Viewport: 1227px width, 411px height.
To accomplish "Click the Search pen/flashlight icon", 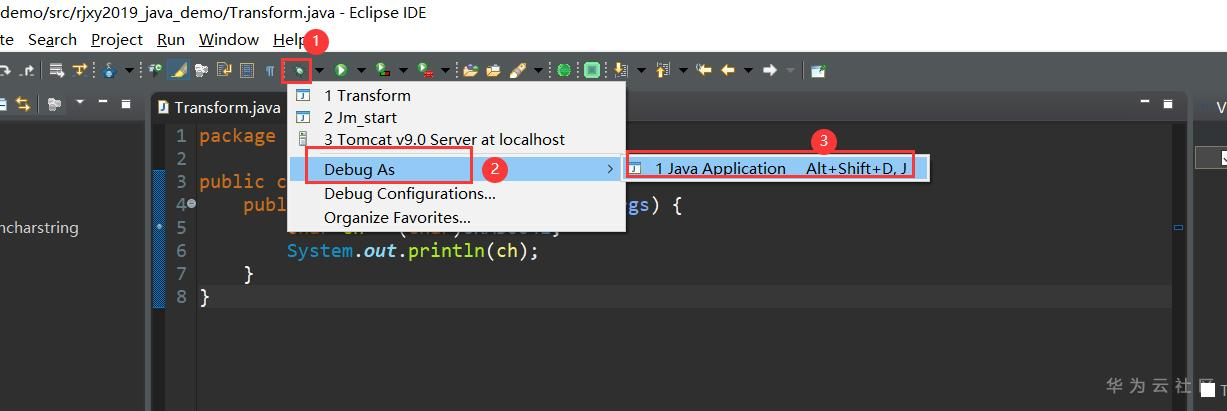I will click(518, 70).
